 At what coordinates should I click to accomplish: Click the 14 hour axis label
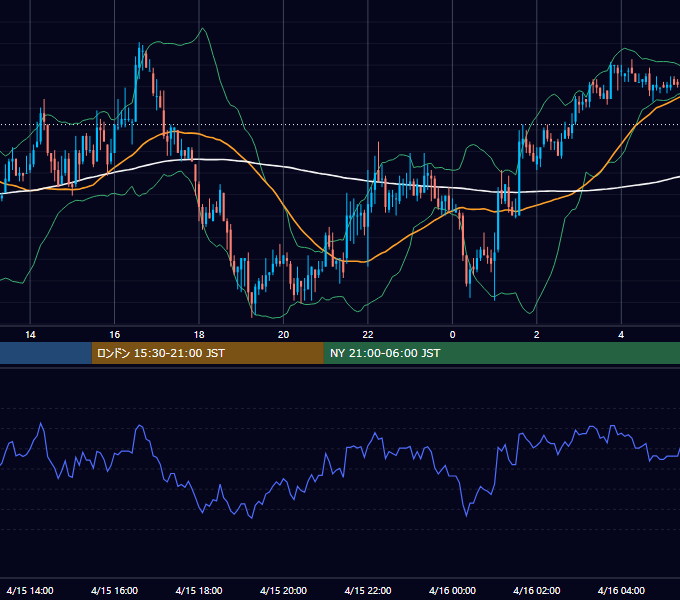30,335
